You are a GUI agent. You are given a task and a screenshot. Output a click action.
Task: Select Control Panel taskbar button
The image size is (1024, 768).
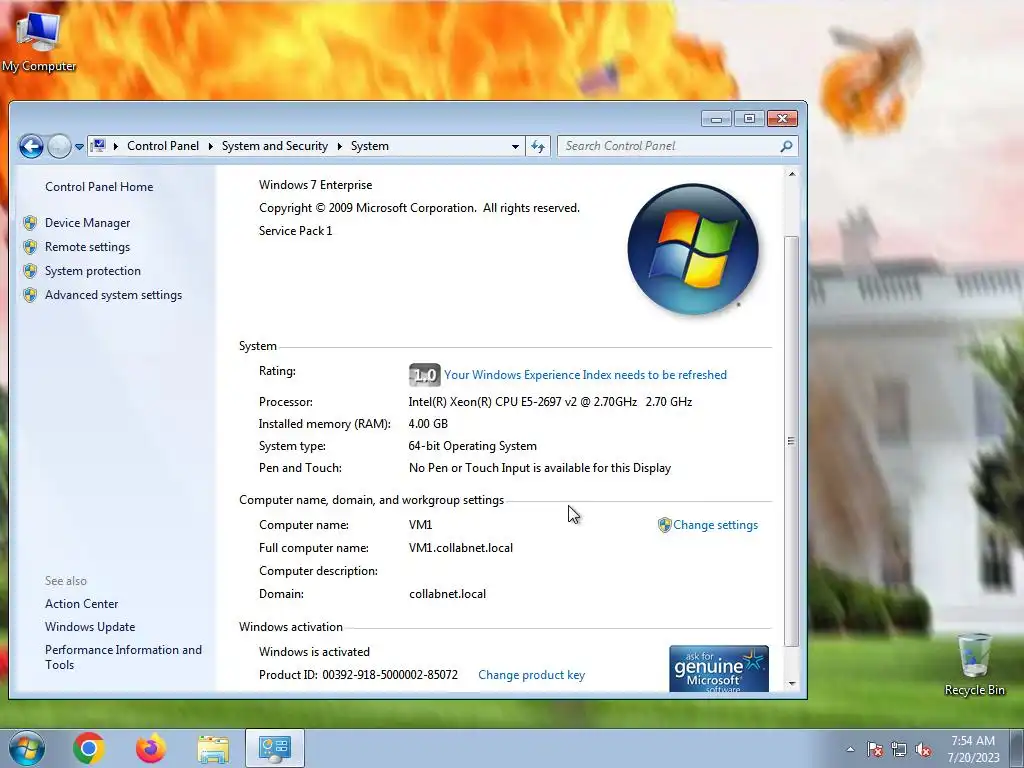click(x=275, y=748)
